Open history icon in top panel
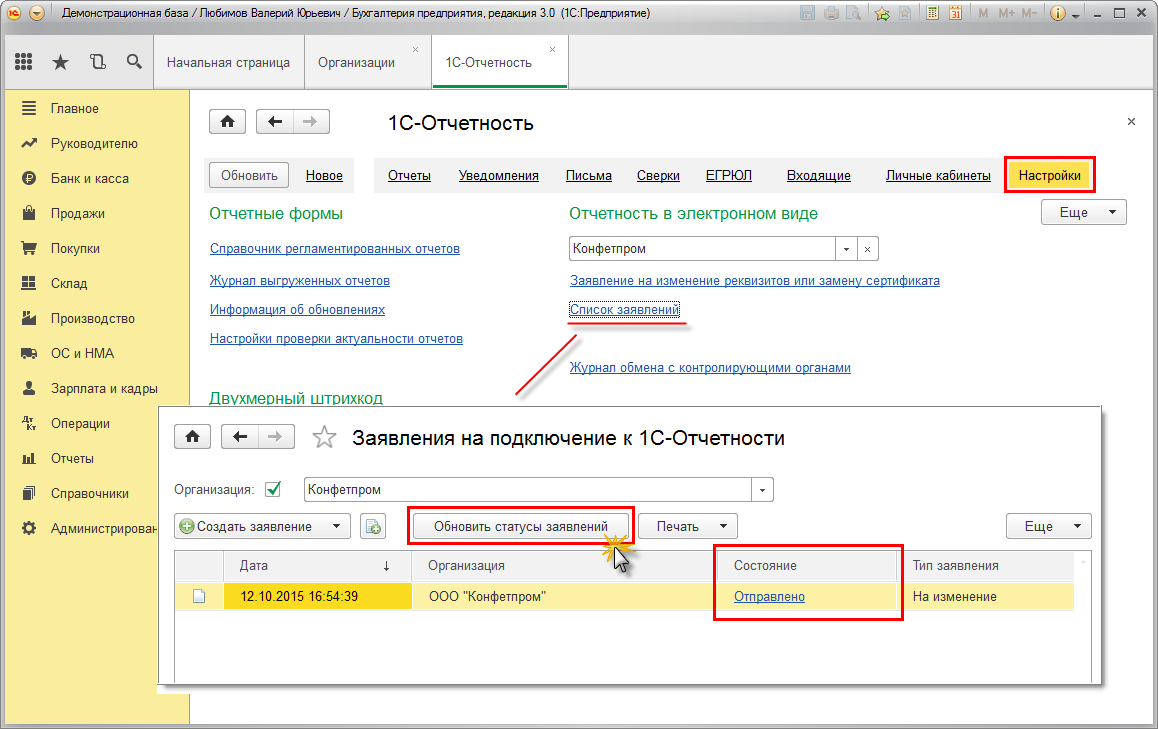This screenshot has width=1158, height=729. tap(97, 62)
